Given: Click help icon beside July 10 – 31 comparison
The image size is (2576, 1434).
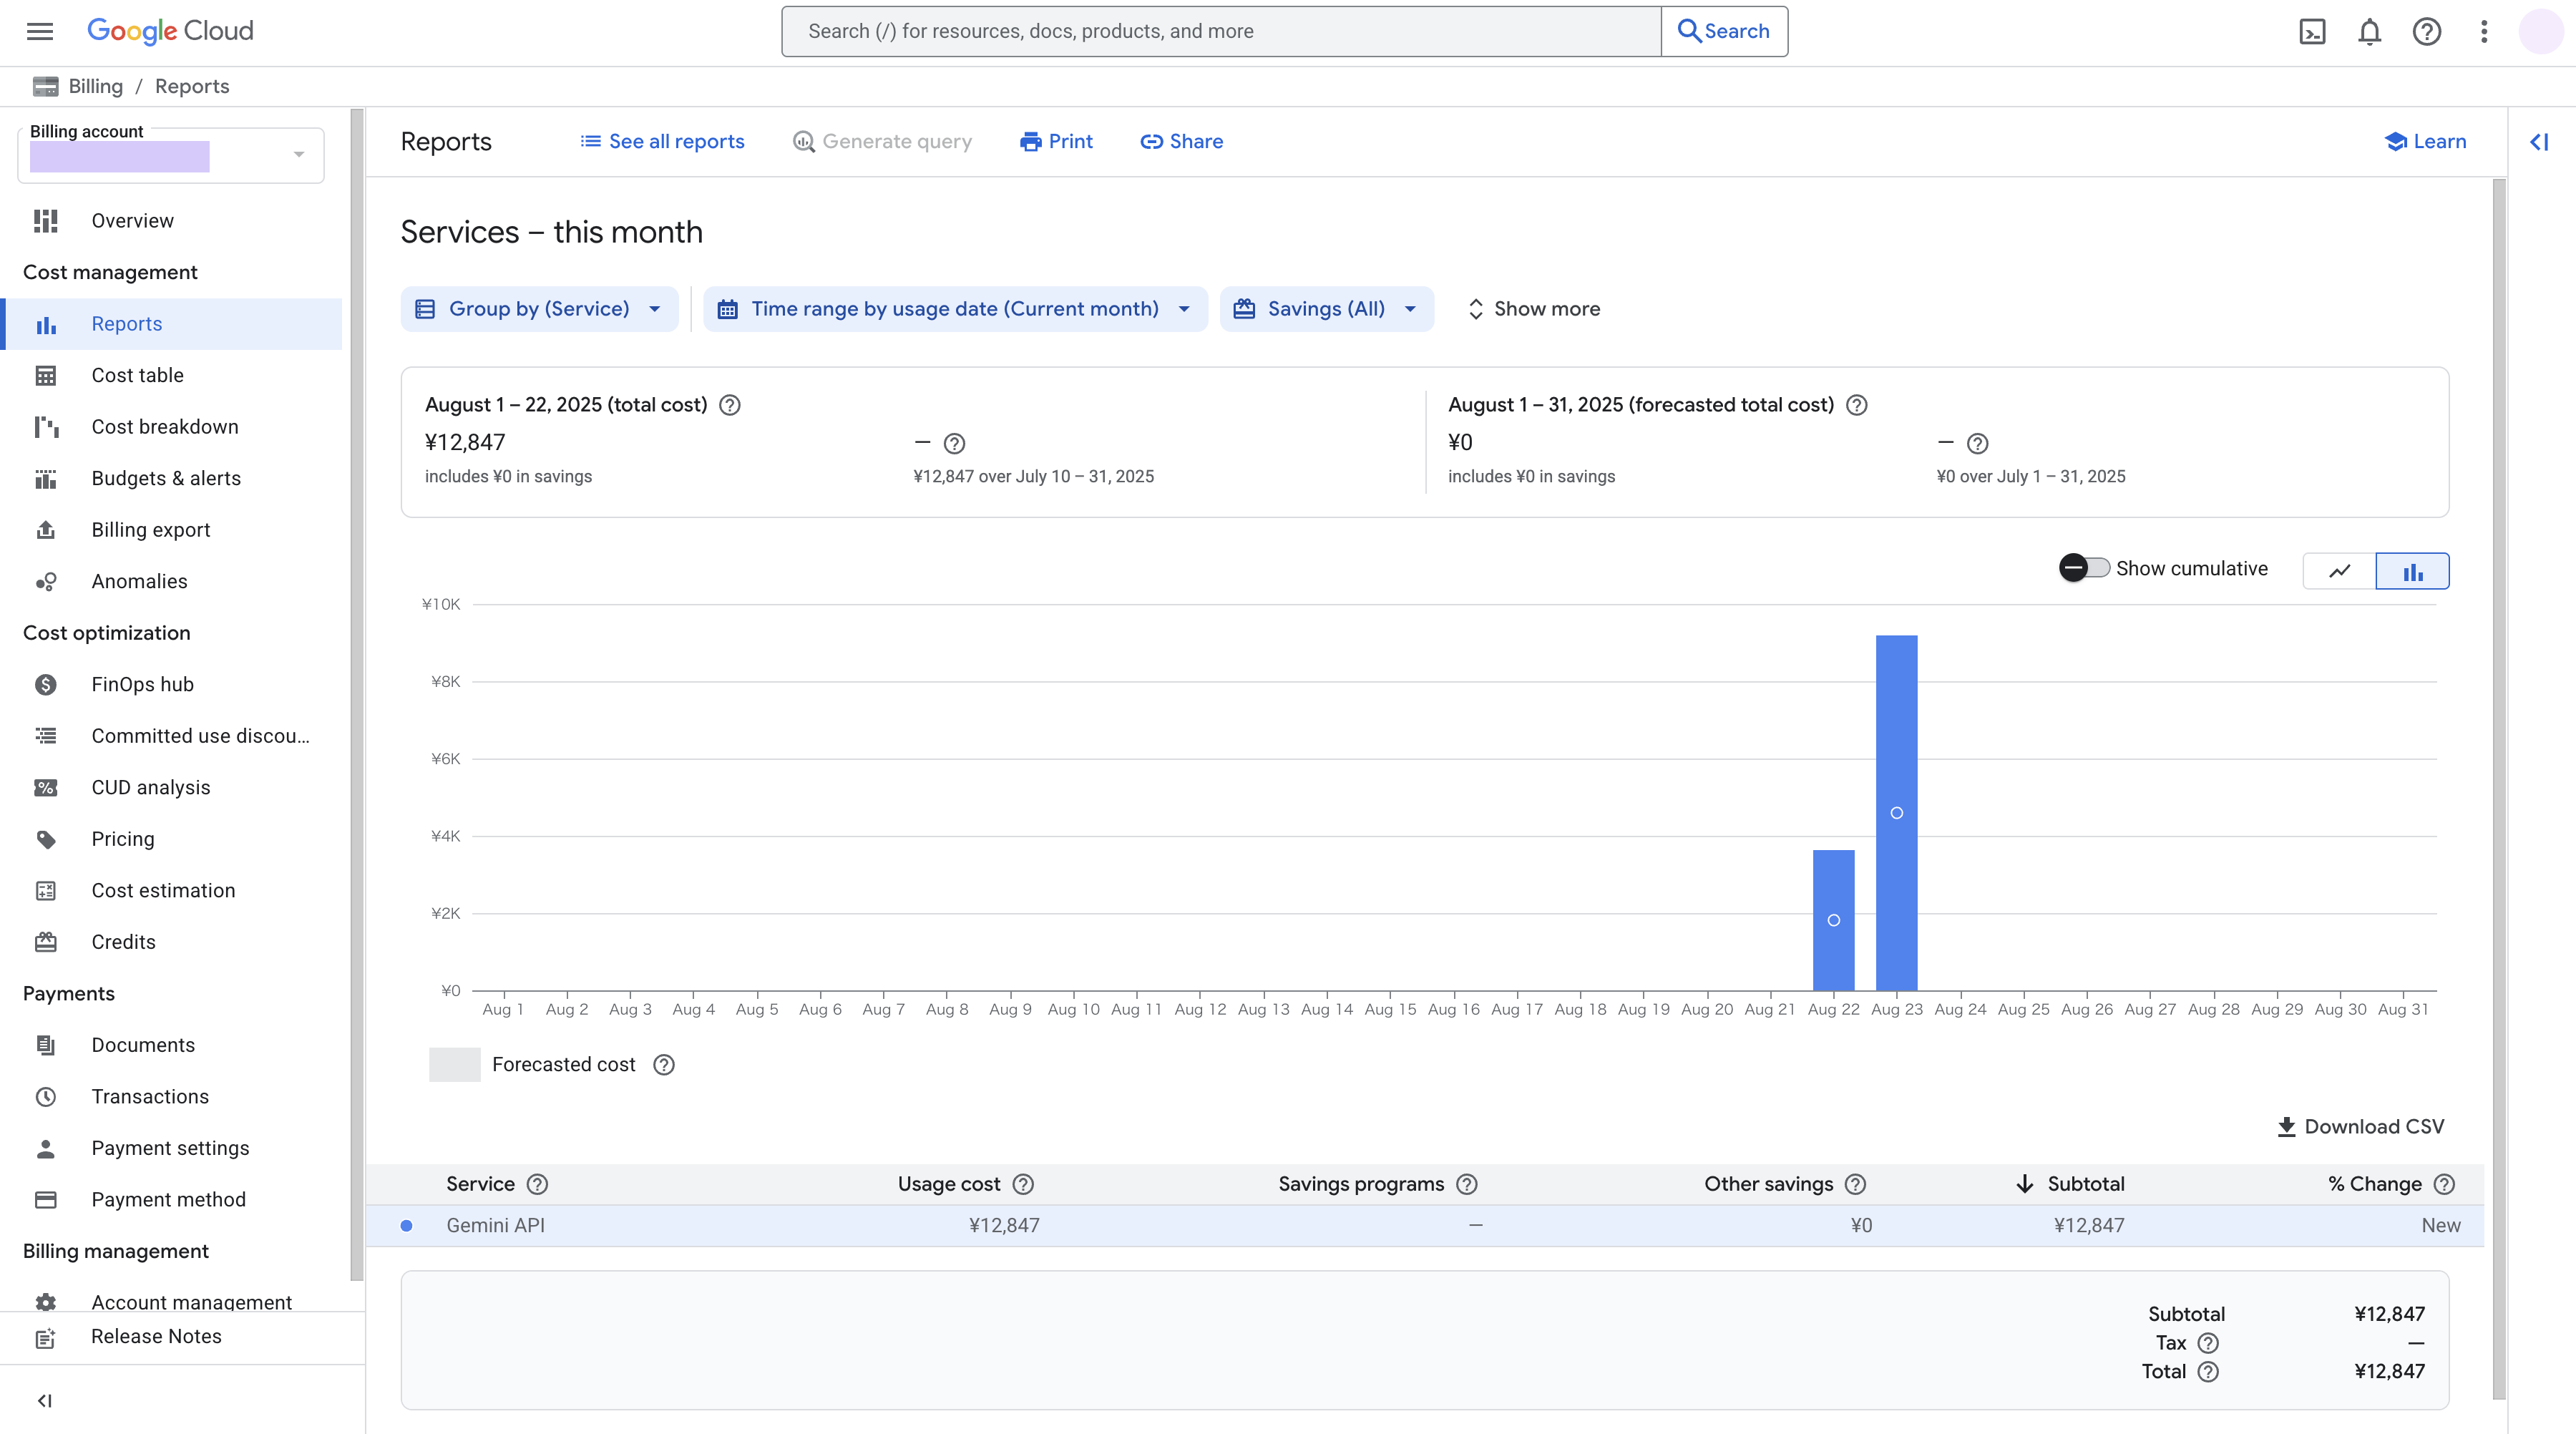Looking at the screenshot, I should pos(955,443).
